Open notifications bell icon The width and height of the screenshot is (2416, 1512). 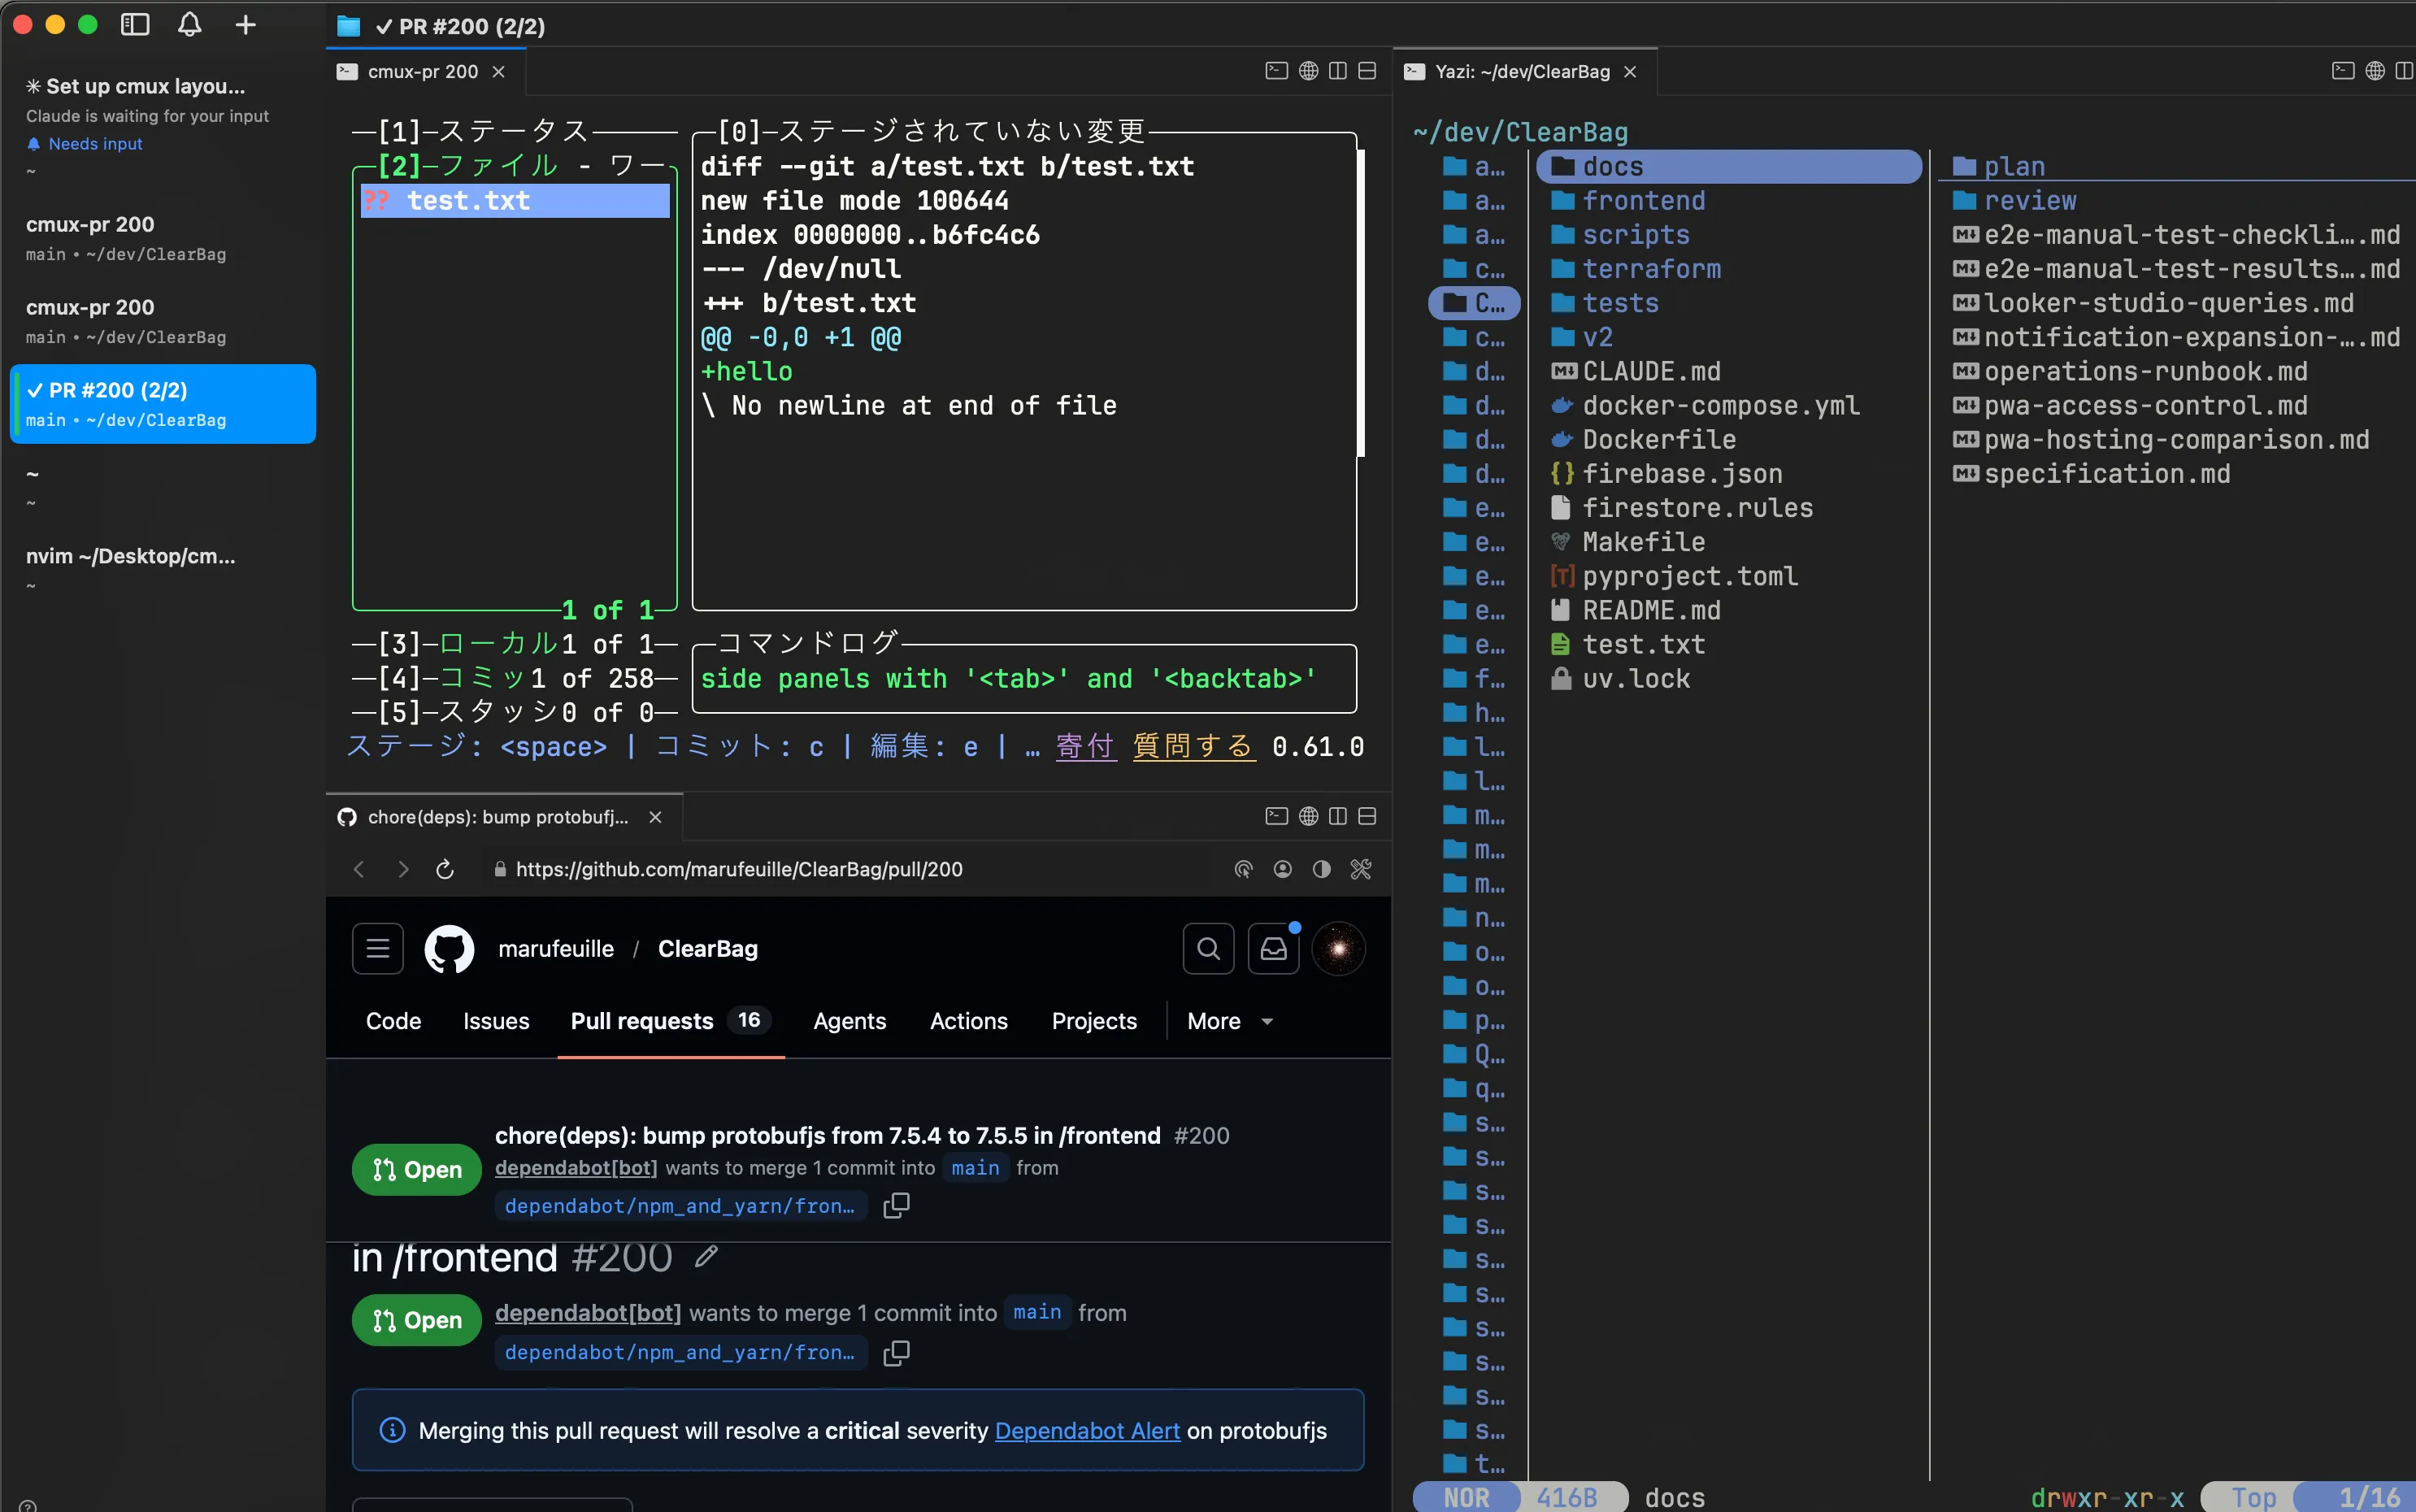[x=189, y=25]
